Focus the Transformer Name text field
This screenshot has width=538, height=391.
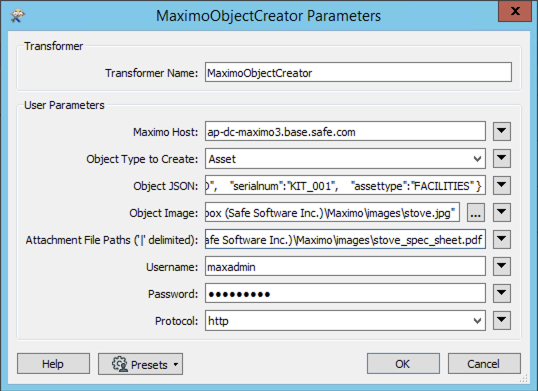coord(358,72)
